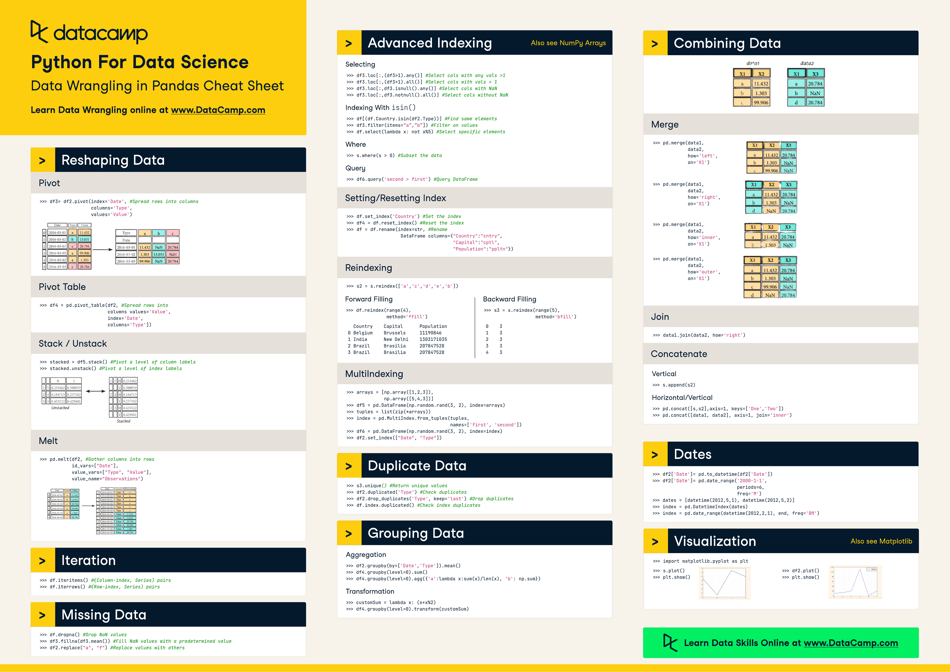The width and height of the screenshot is (950, 672).
Task: Follow the 'Also see NumPy Arrays' link
Action: (x=568, y=43)
